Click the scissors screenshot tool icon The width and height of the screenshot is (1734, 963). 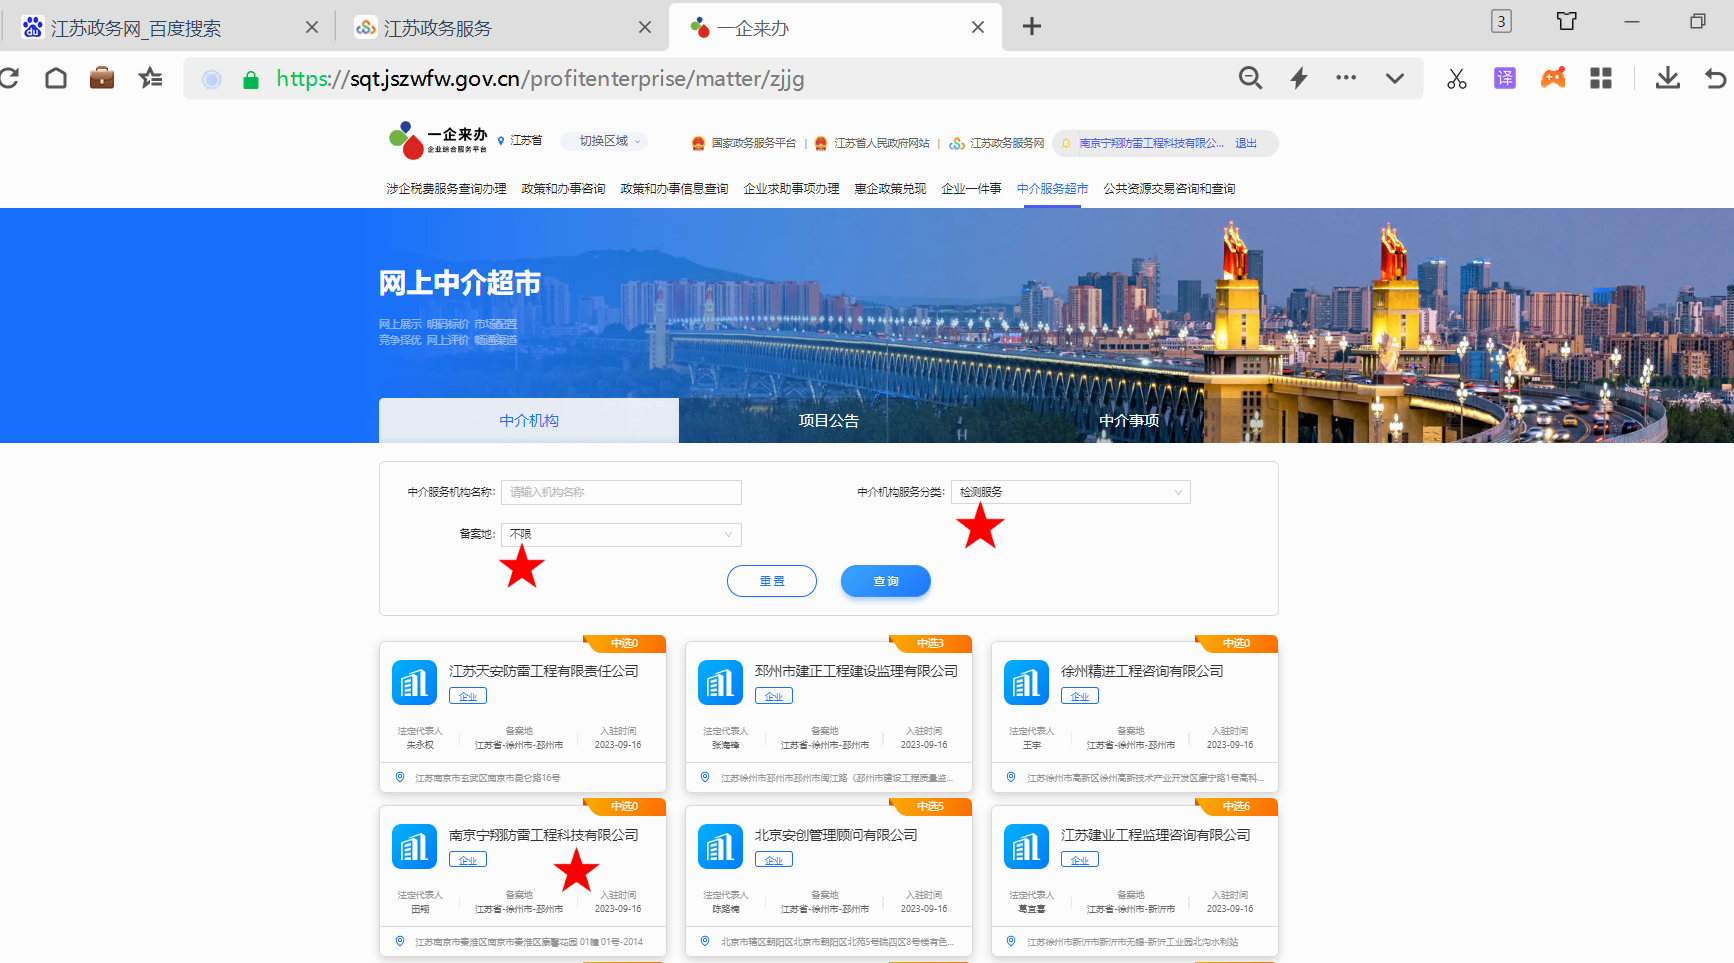pyautogui.click(x=1456, y=78)
